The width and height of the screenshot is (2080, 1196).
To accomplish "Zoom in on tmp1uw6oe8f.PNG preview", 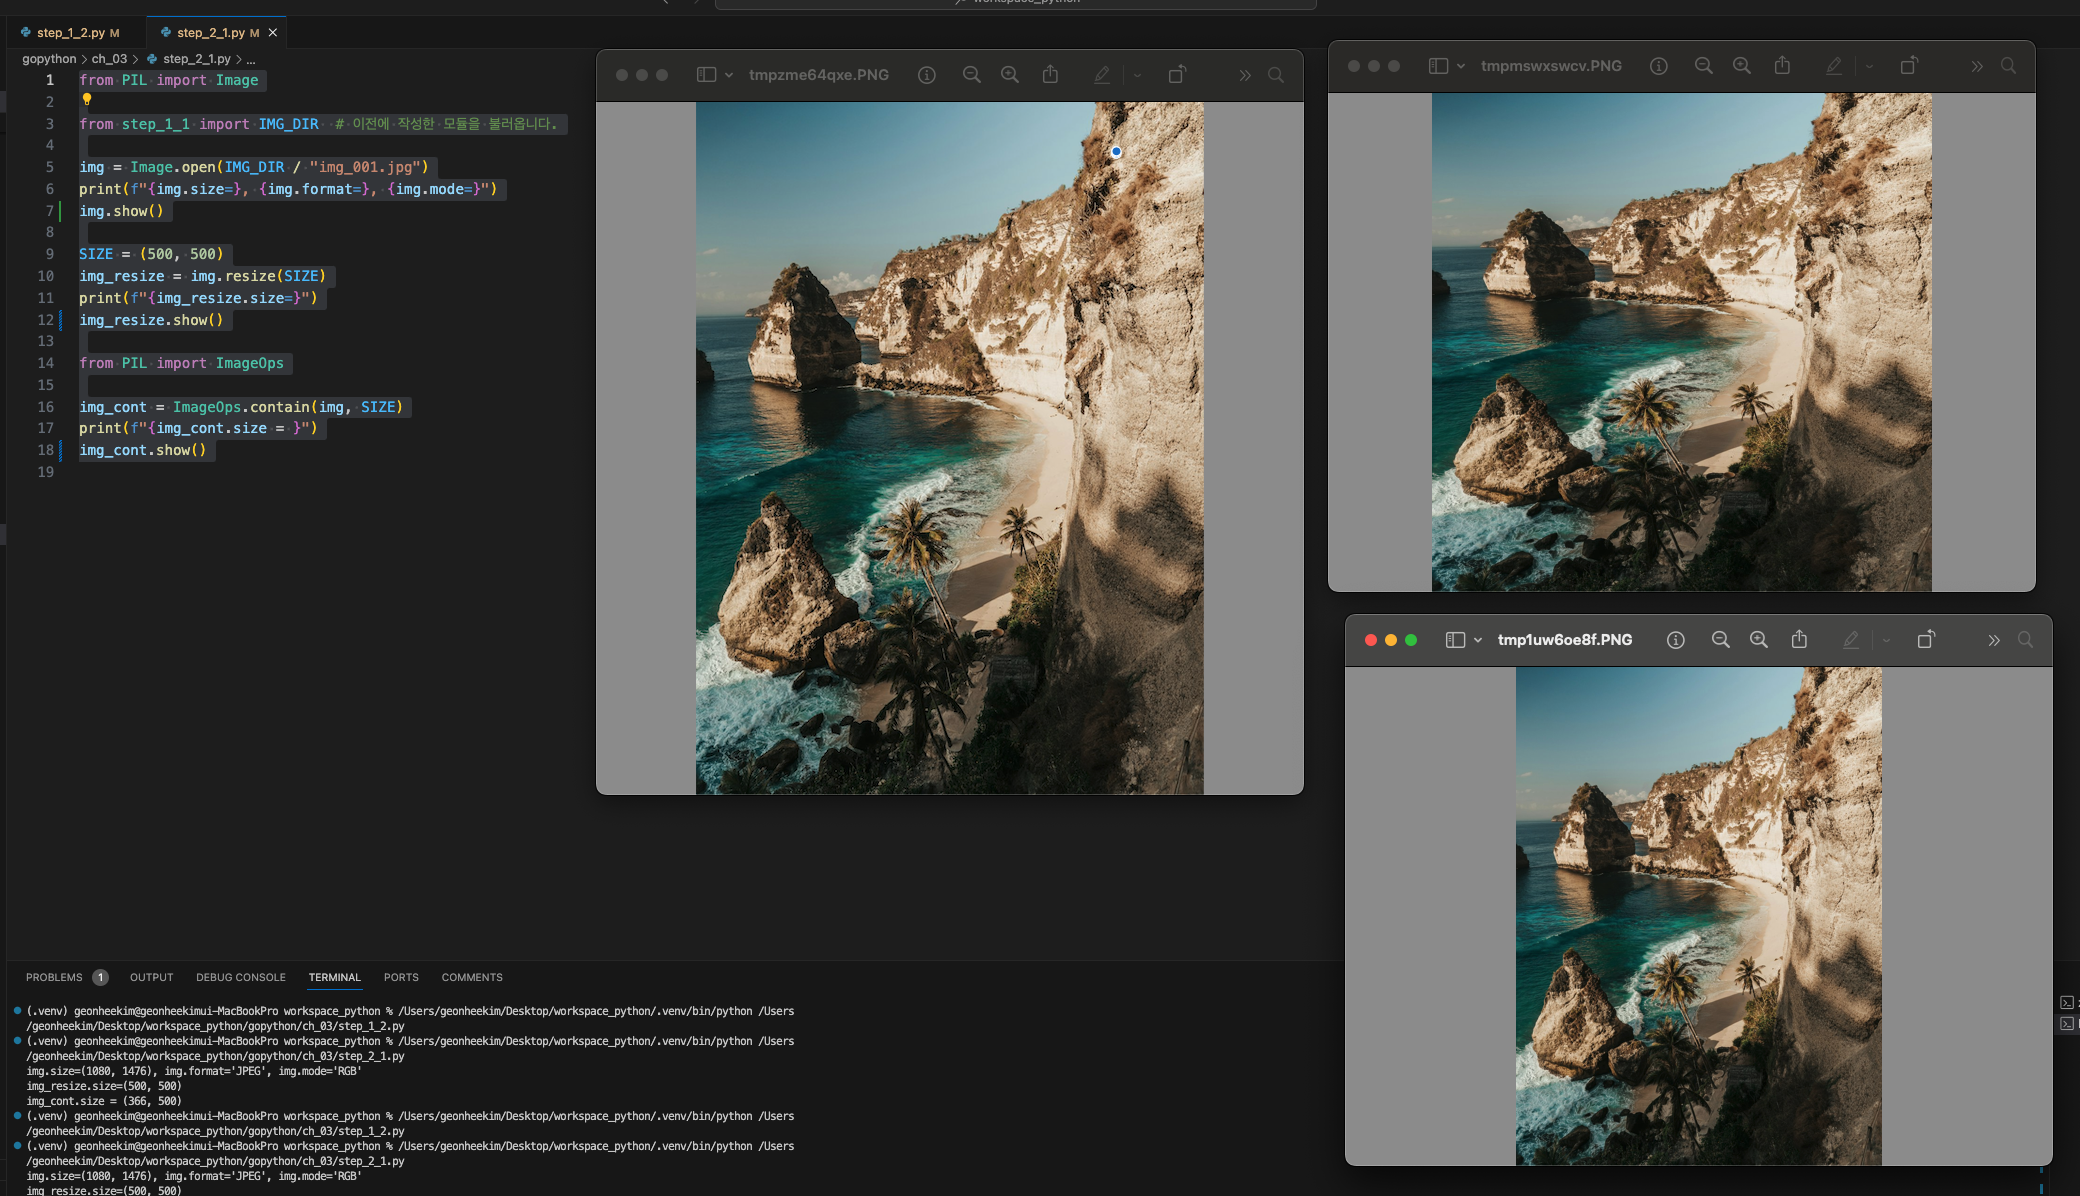I will (x=1759, y=640).
